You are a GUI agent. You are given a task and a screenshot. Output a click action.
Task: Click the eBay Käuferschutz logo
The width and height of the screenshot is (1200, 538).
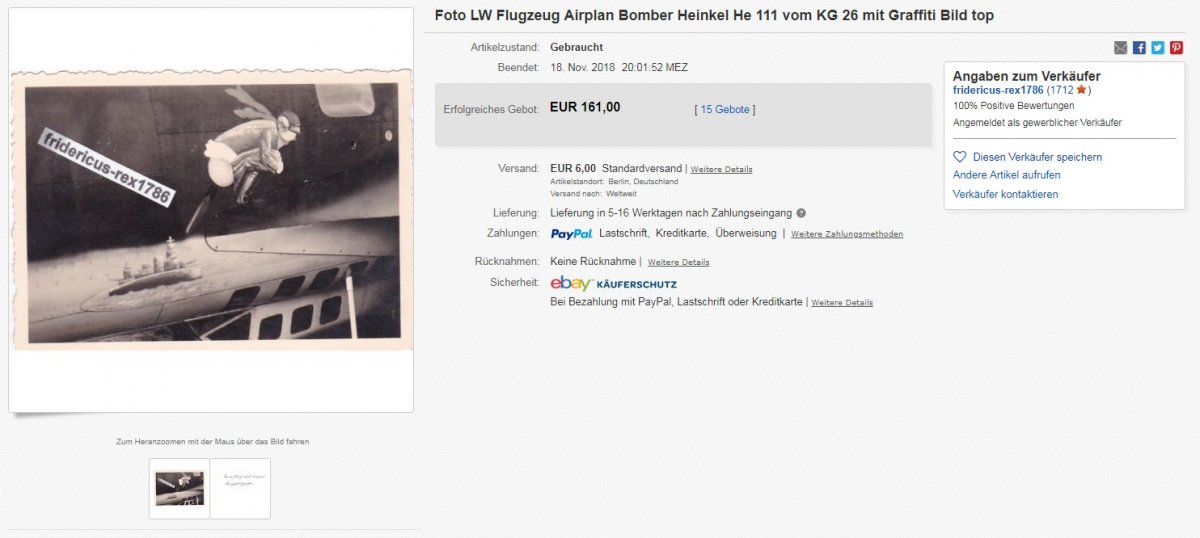[613, 284]
